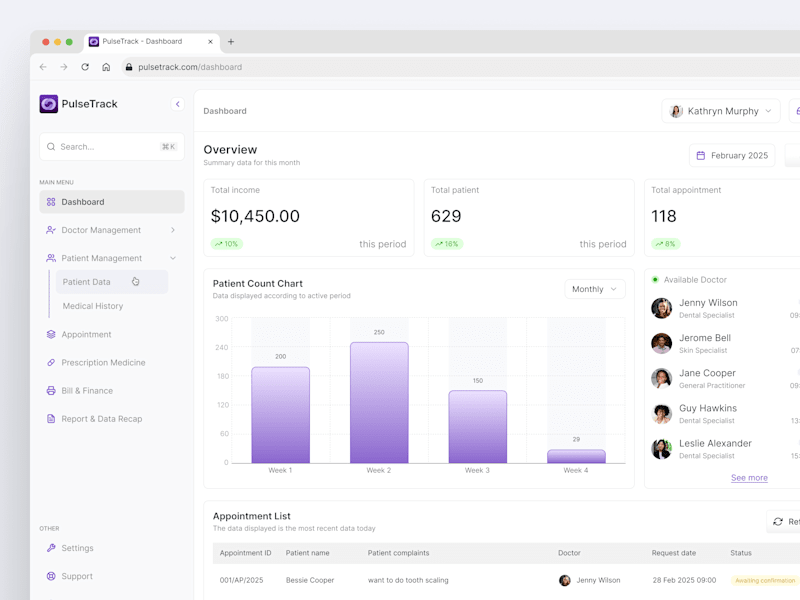The height and width of the screenshot is (600, 800).
Task: Click the PulseTrack logo icon
Action: pyautogui.click(x=48, y=104)
